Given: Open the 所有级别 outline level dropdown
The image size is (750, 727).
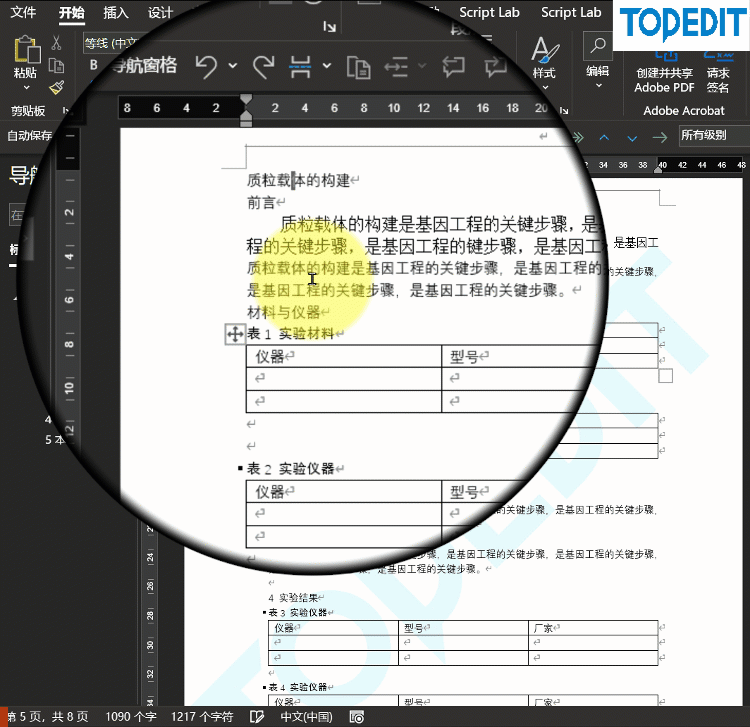Looking at the screenshot, I should tap(714, 135).
